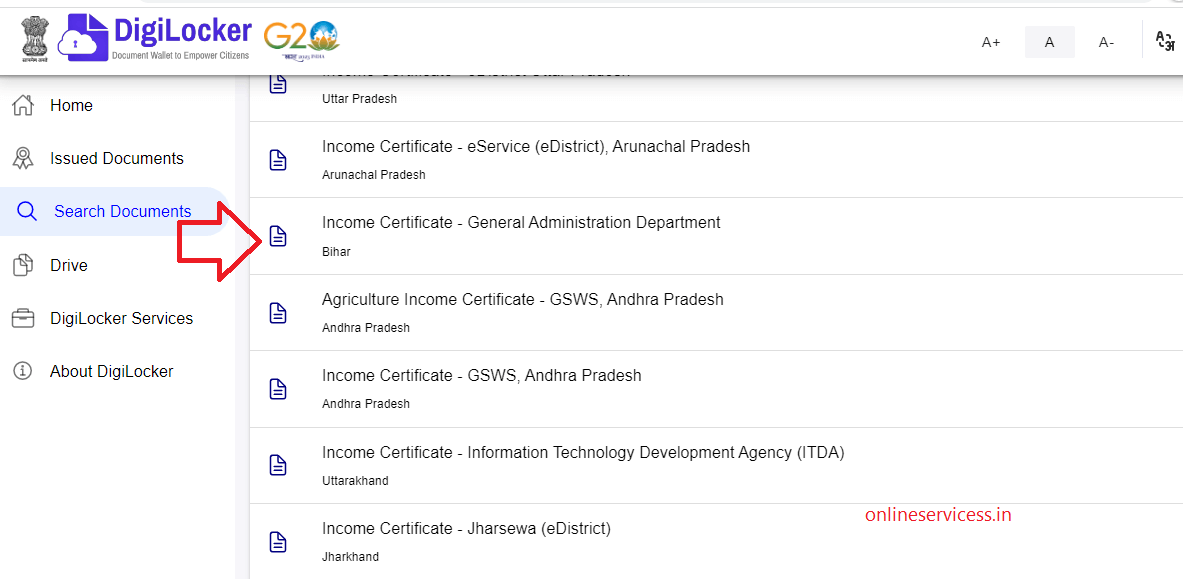This screenshot has width=1183, height=579.
Task: Open Income Certificate - Jharsewa (eDistrict)
Action: (x=466, y=528)
